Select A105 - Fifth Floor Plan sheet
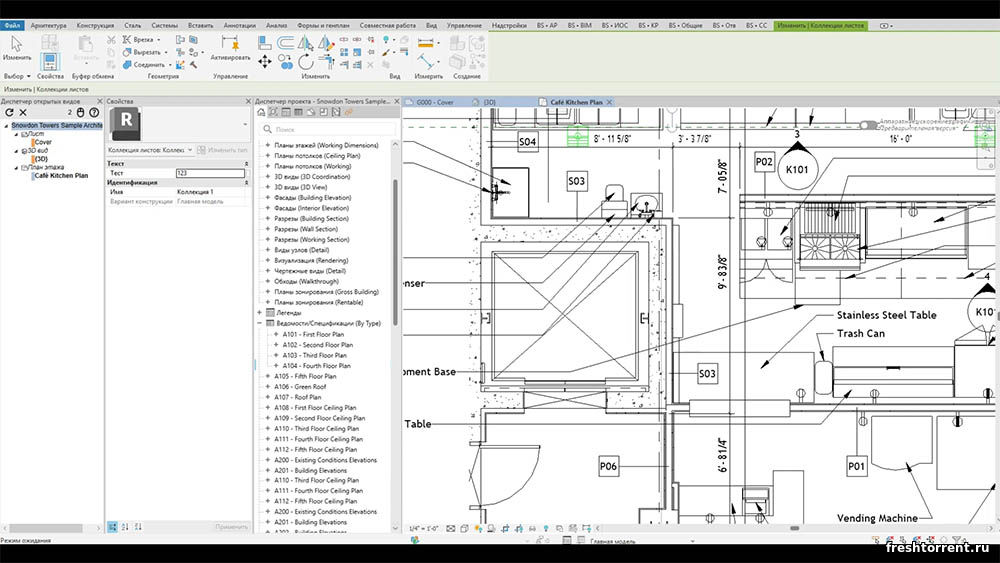This screenshot has width=1000, height=563. tap(305, 376)
